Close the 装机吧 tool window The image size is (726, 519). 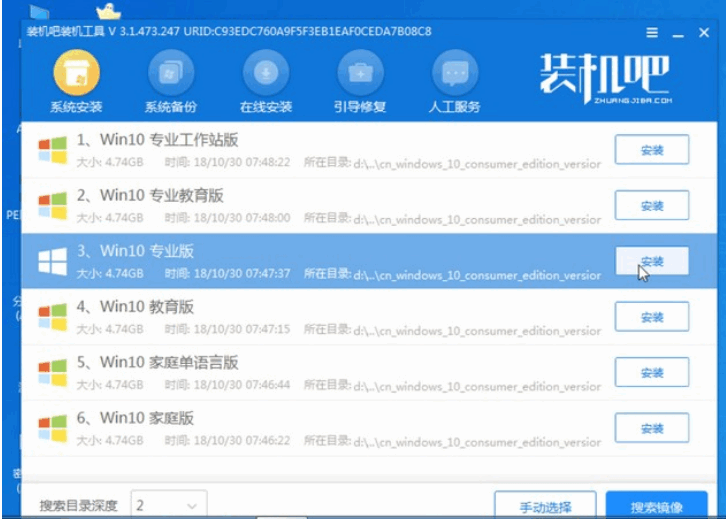coord(704,32)
